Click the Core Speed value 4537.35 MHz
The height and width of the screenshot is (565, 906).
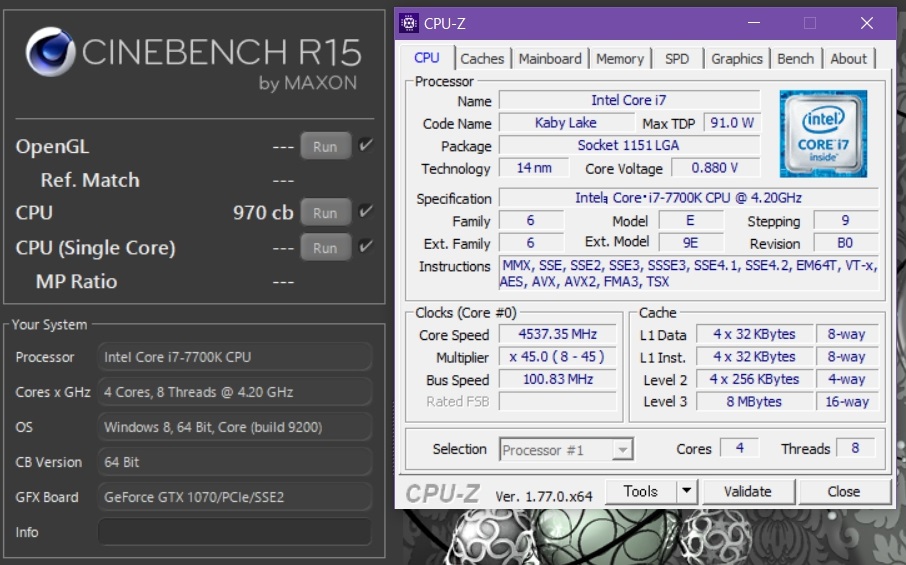coord(558,334)
